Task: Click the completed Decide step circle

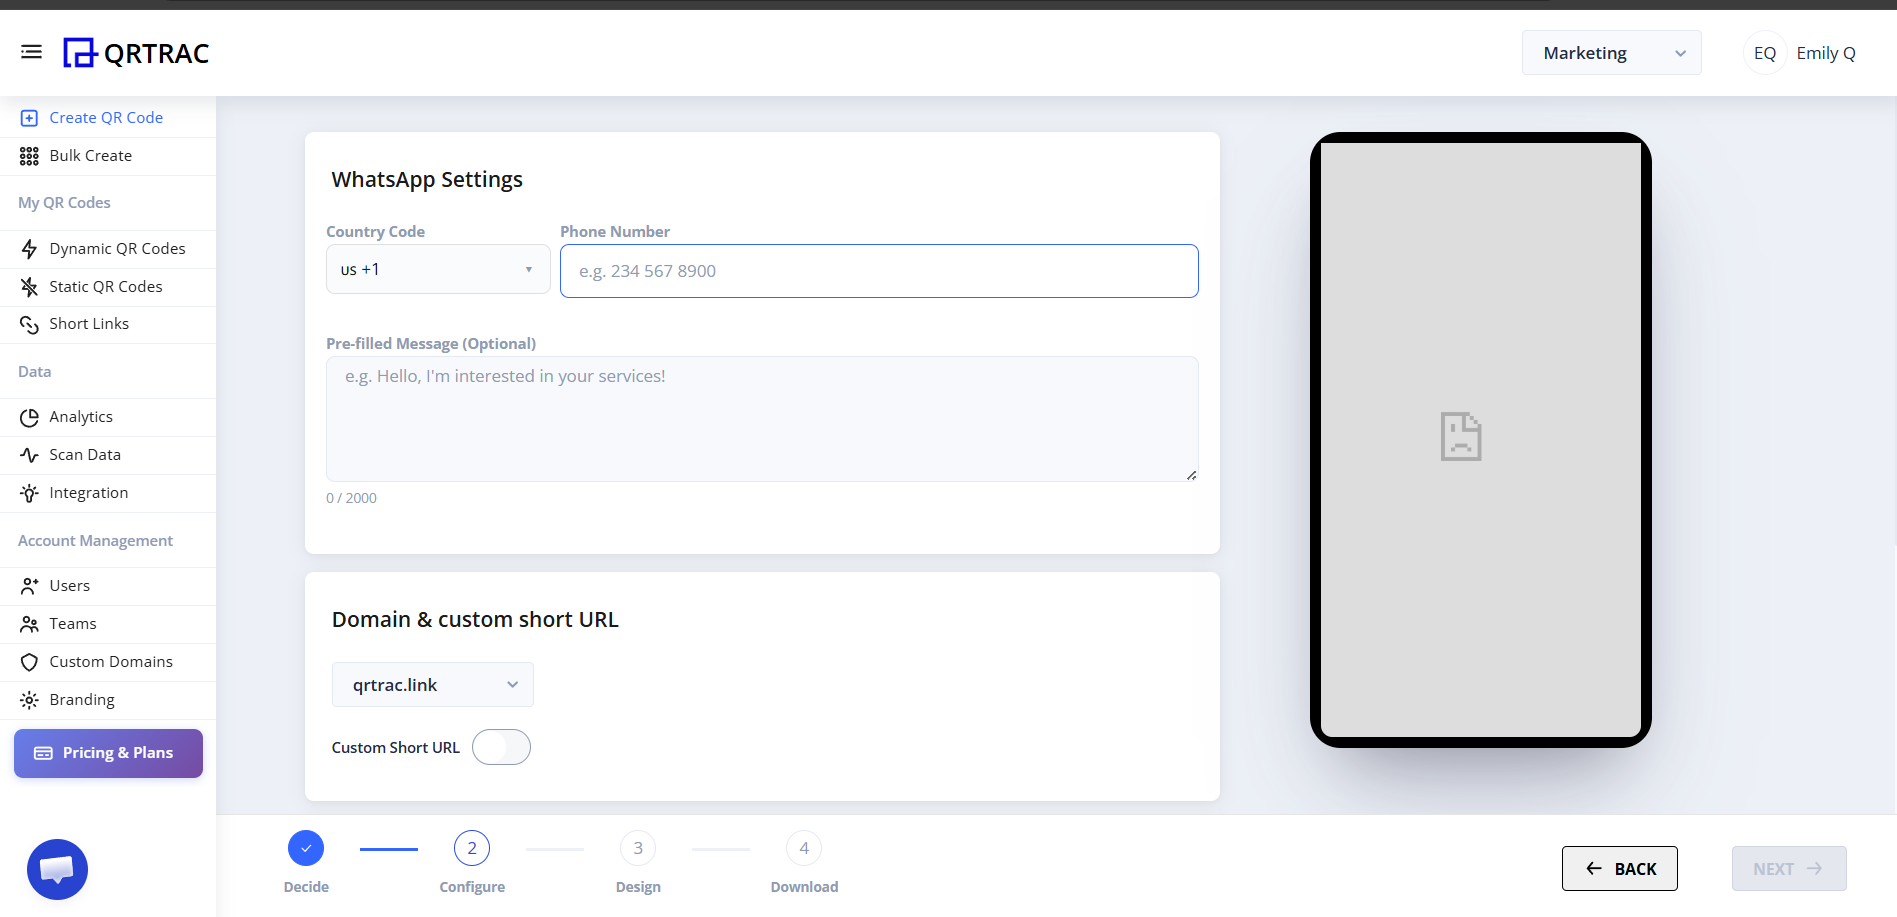Action: pos(306,848)
